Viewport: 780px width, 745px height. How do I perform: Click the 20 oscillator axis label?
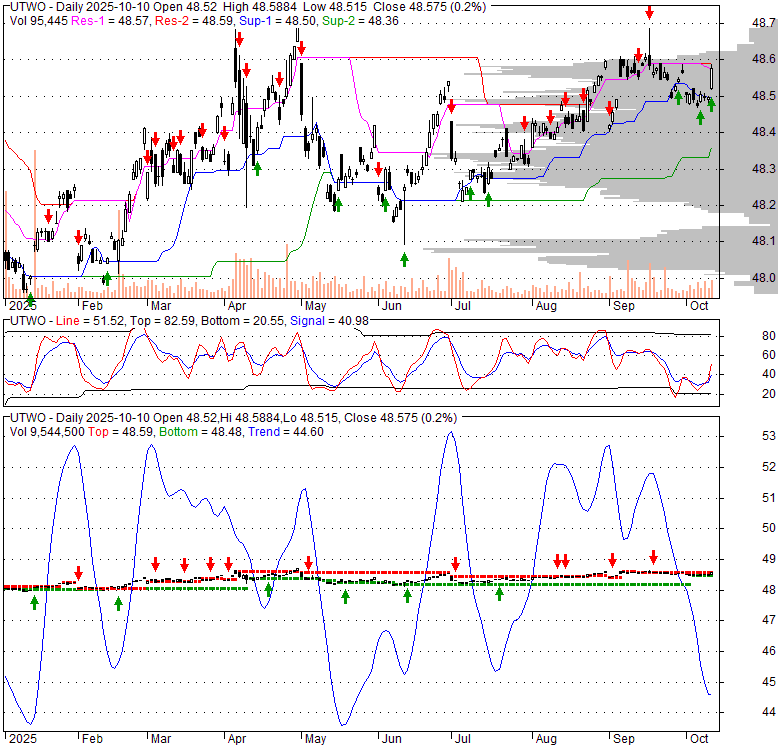coord(769,394)
